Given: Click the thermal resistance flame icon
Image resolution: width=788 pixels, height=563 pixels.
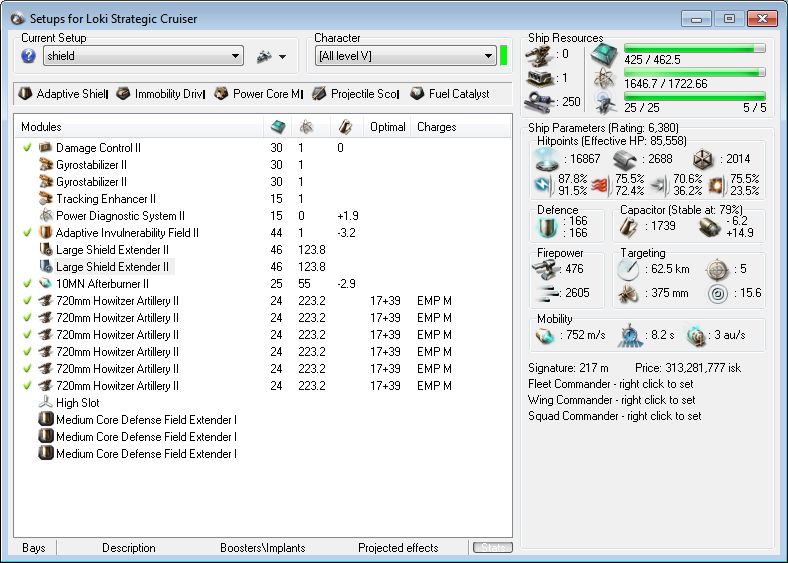Looking at the screenshot, I should click(x=601, y=185).
